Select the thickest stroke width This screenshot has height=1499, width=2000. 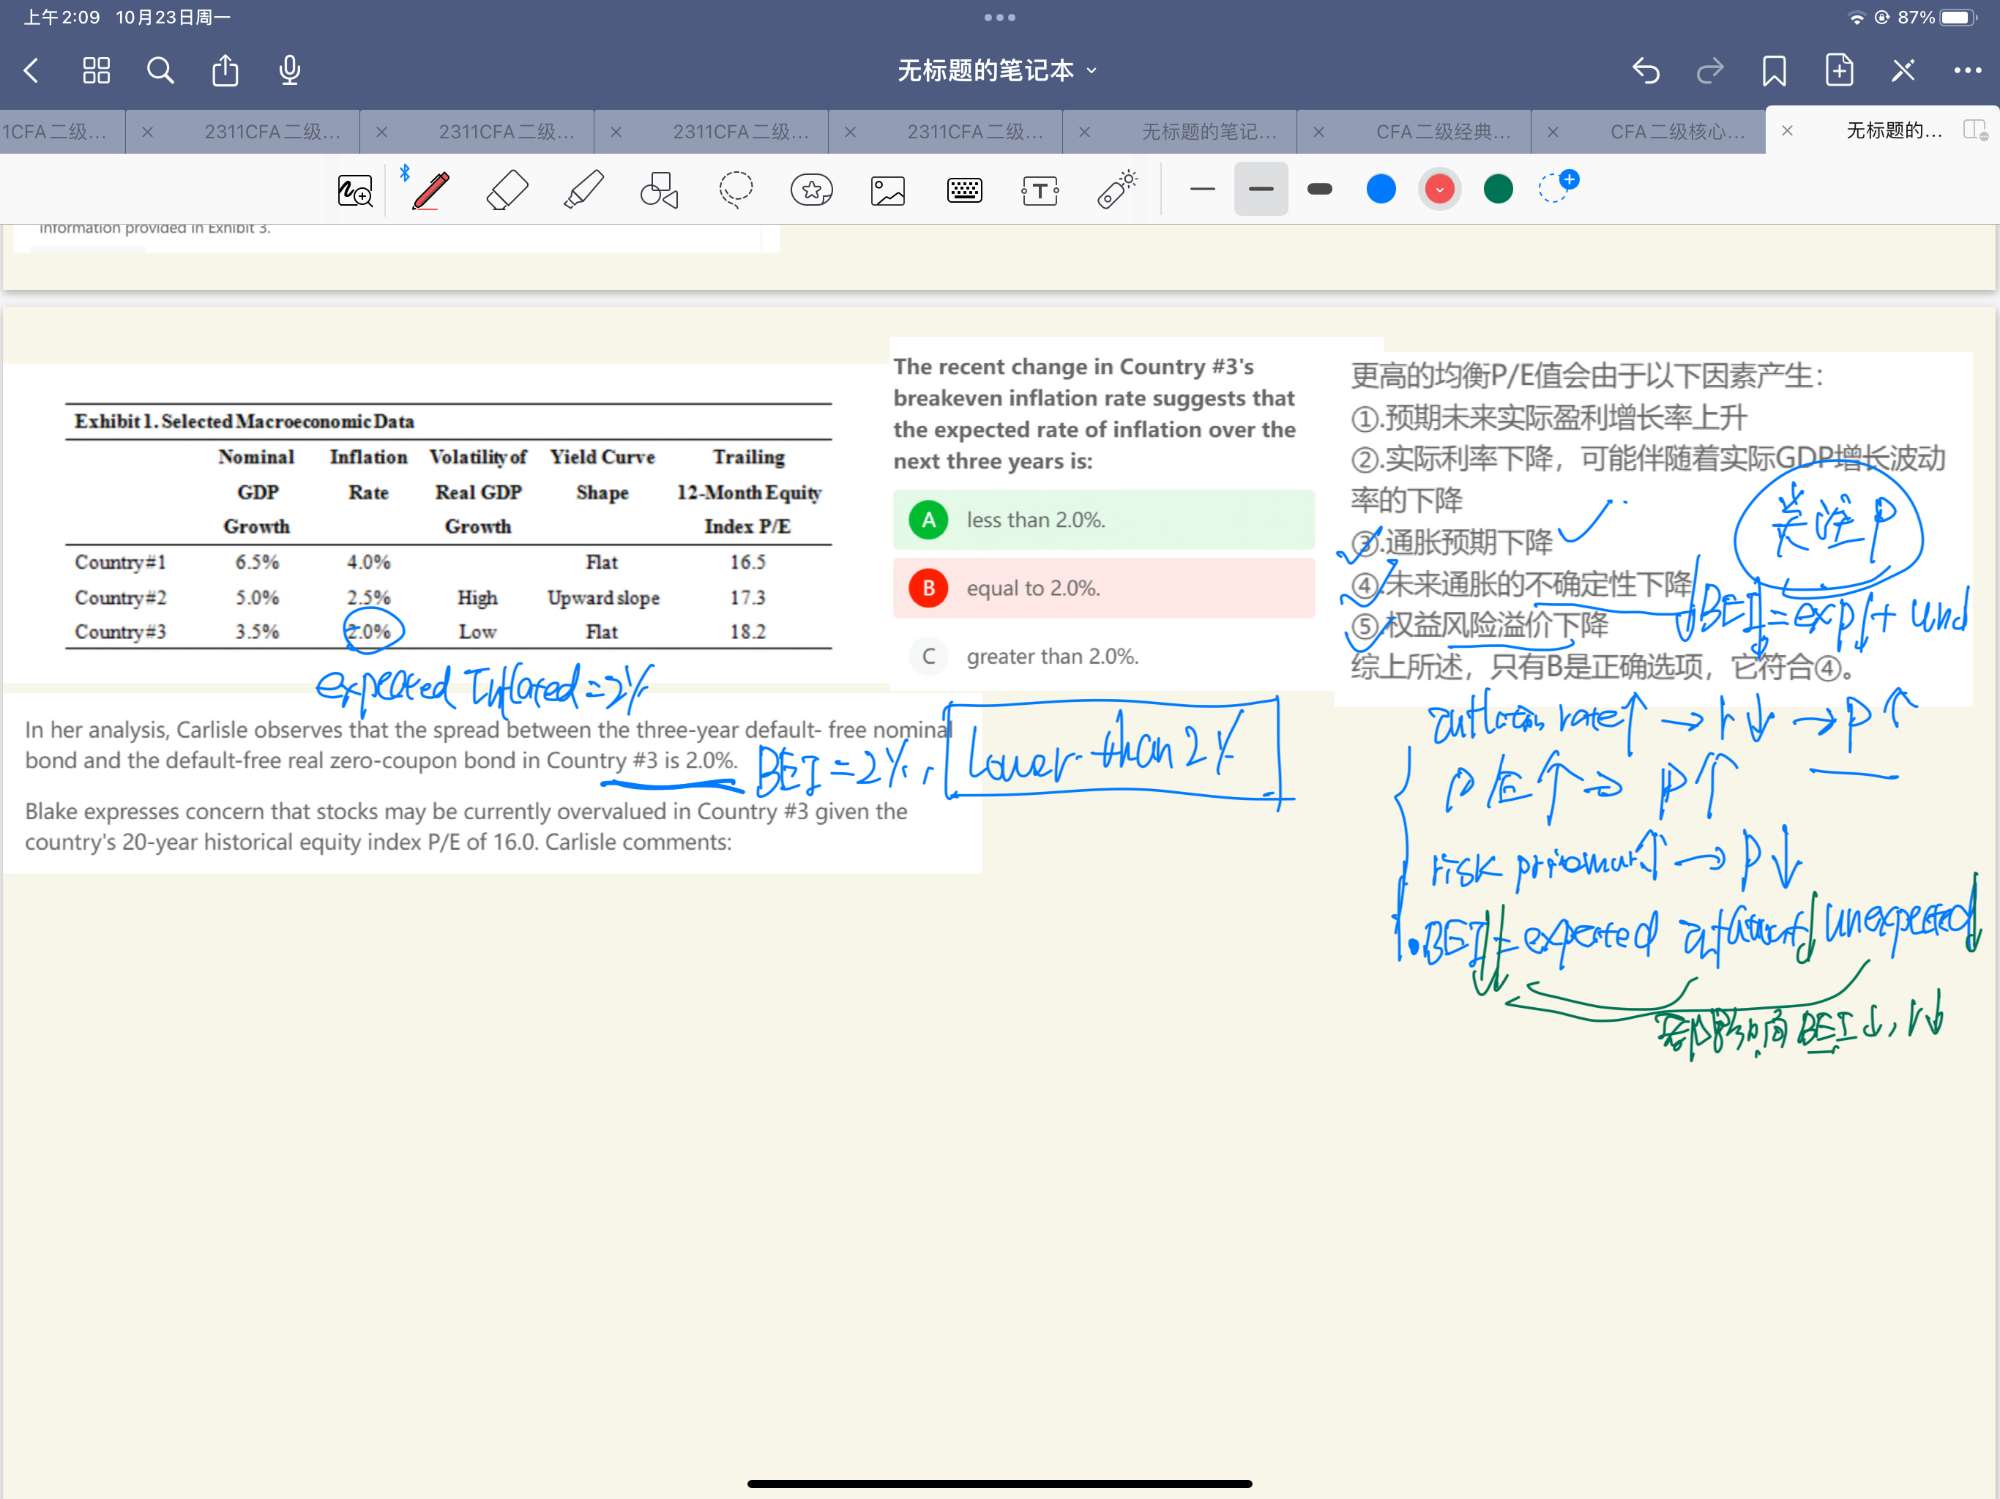tap(1319, 189)
